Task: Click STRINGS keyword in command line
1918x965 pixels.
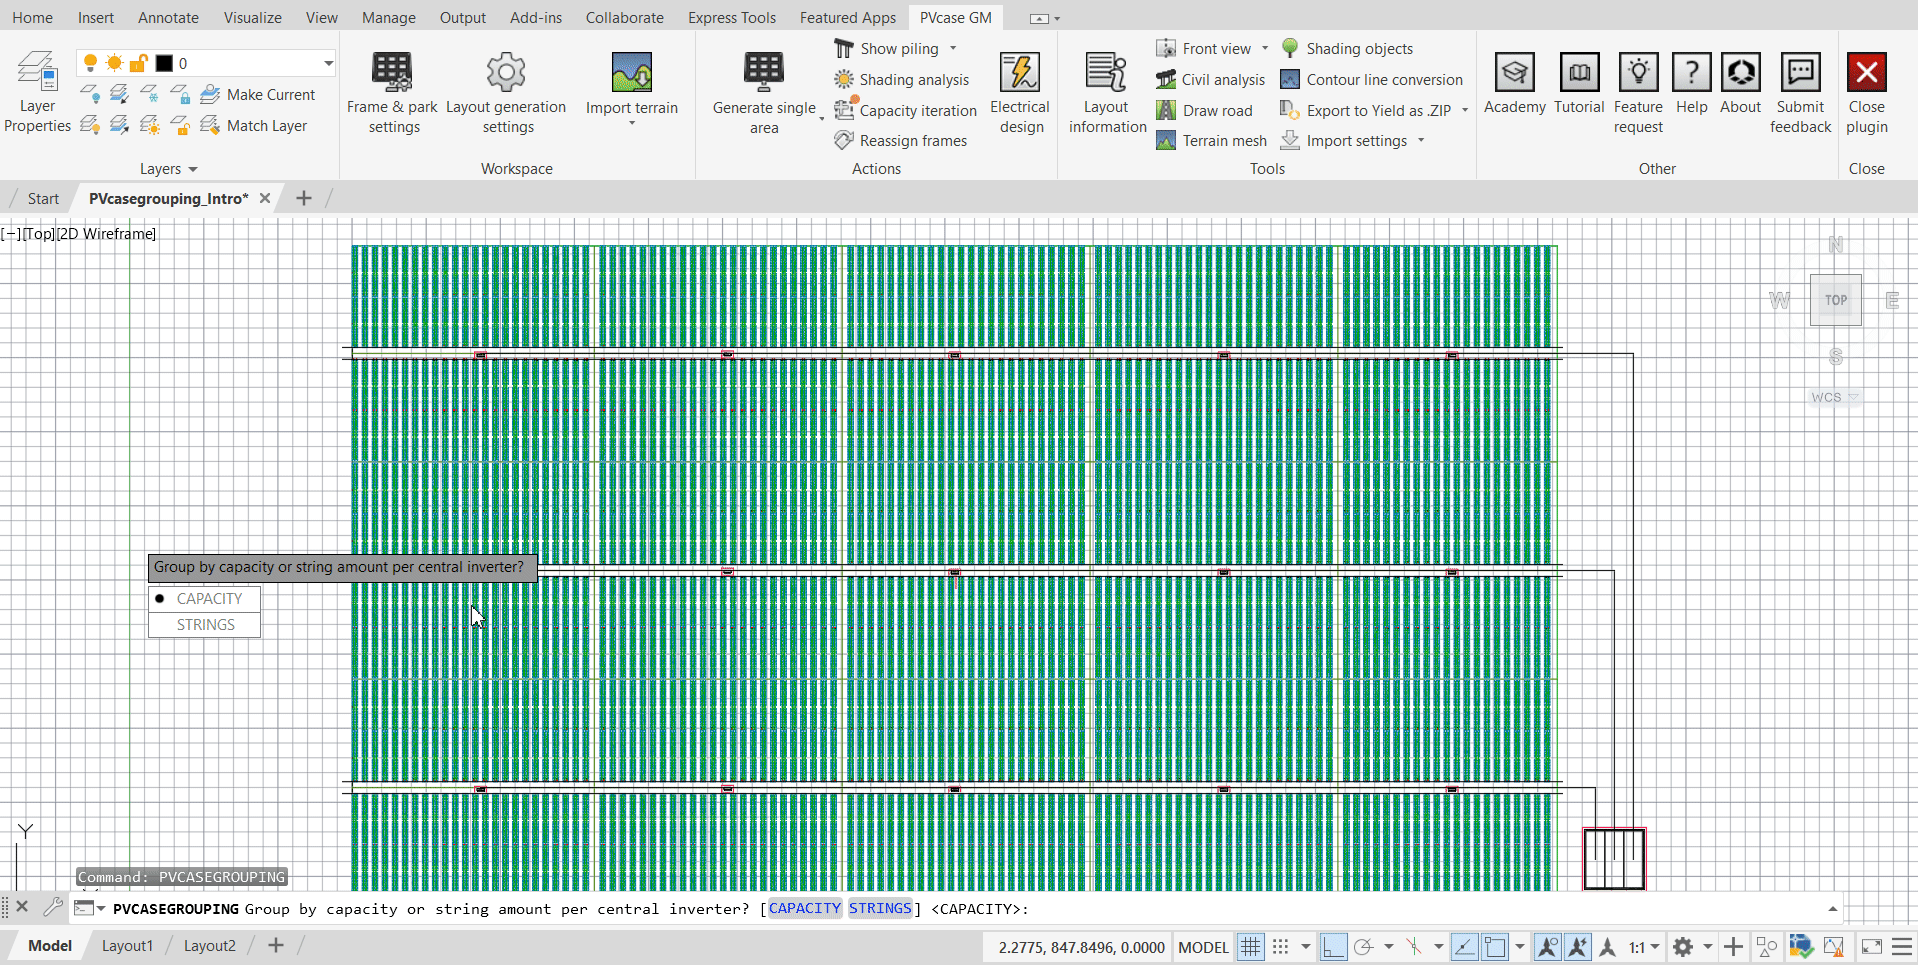Action: coord(880,908)
